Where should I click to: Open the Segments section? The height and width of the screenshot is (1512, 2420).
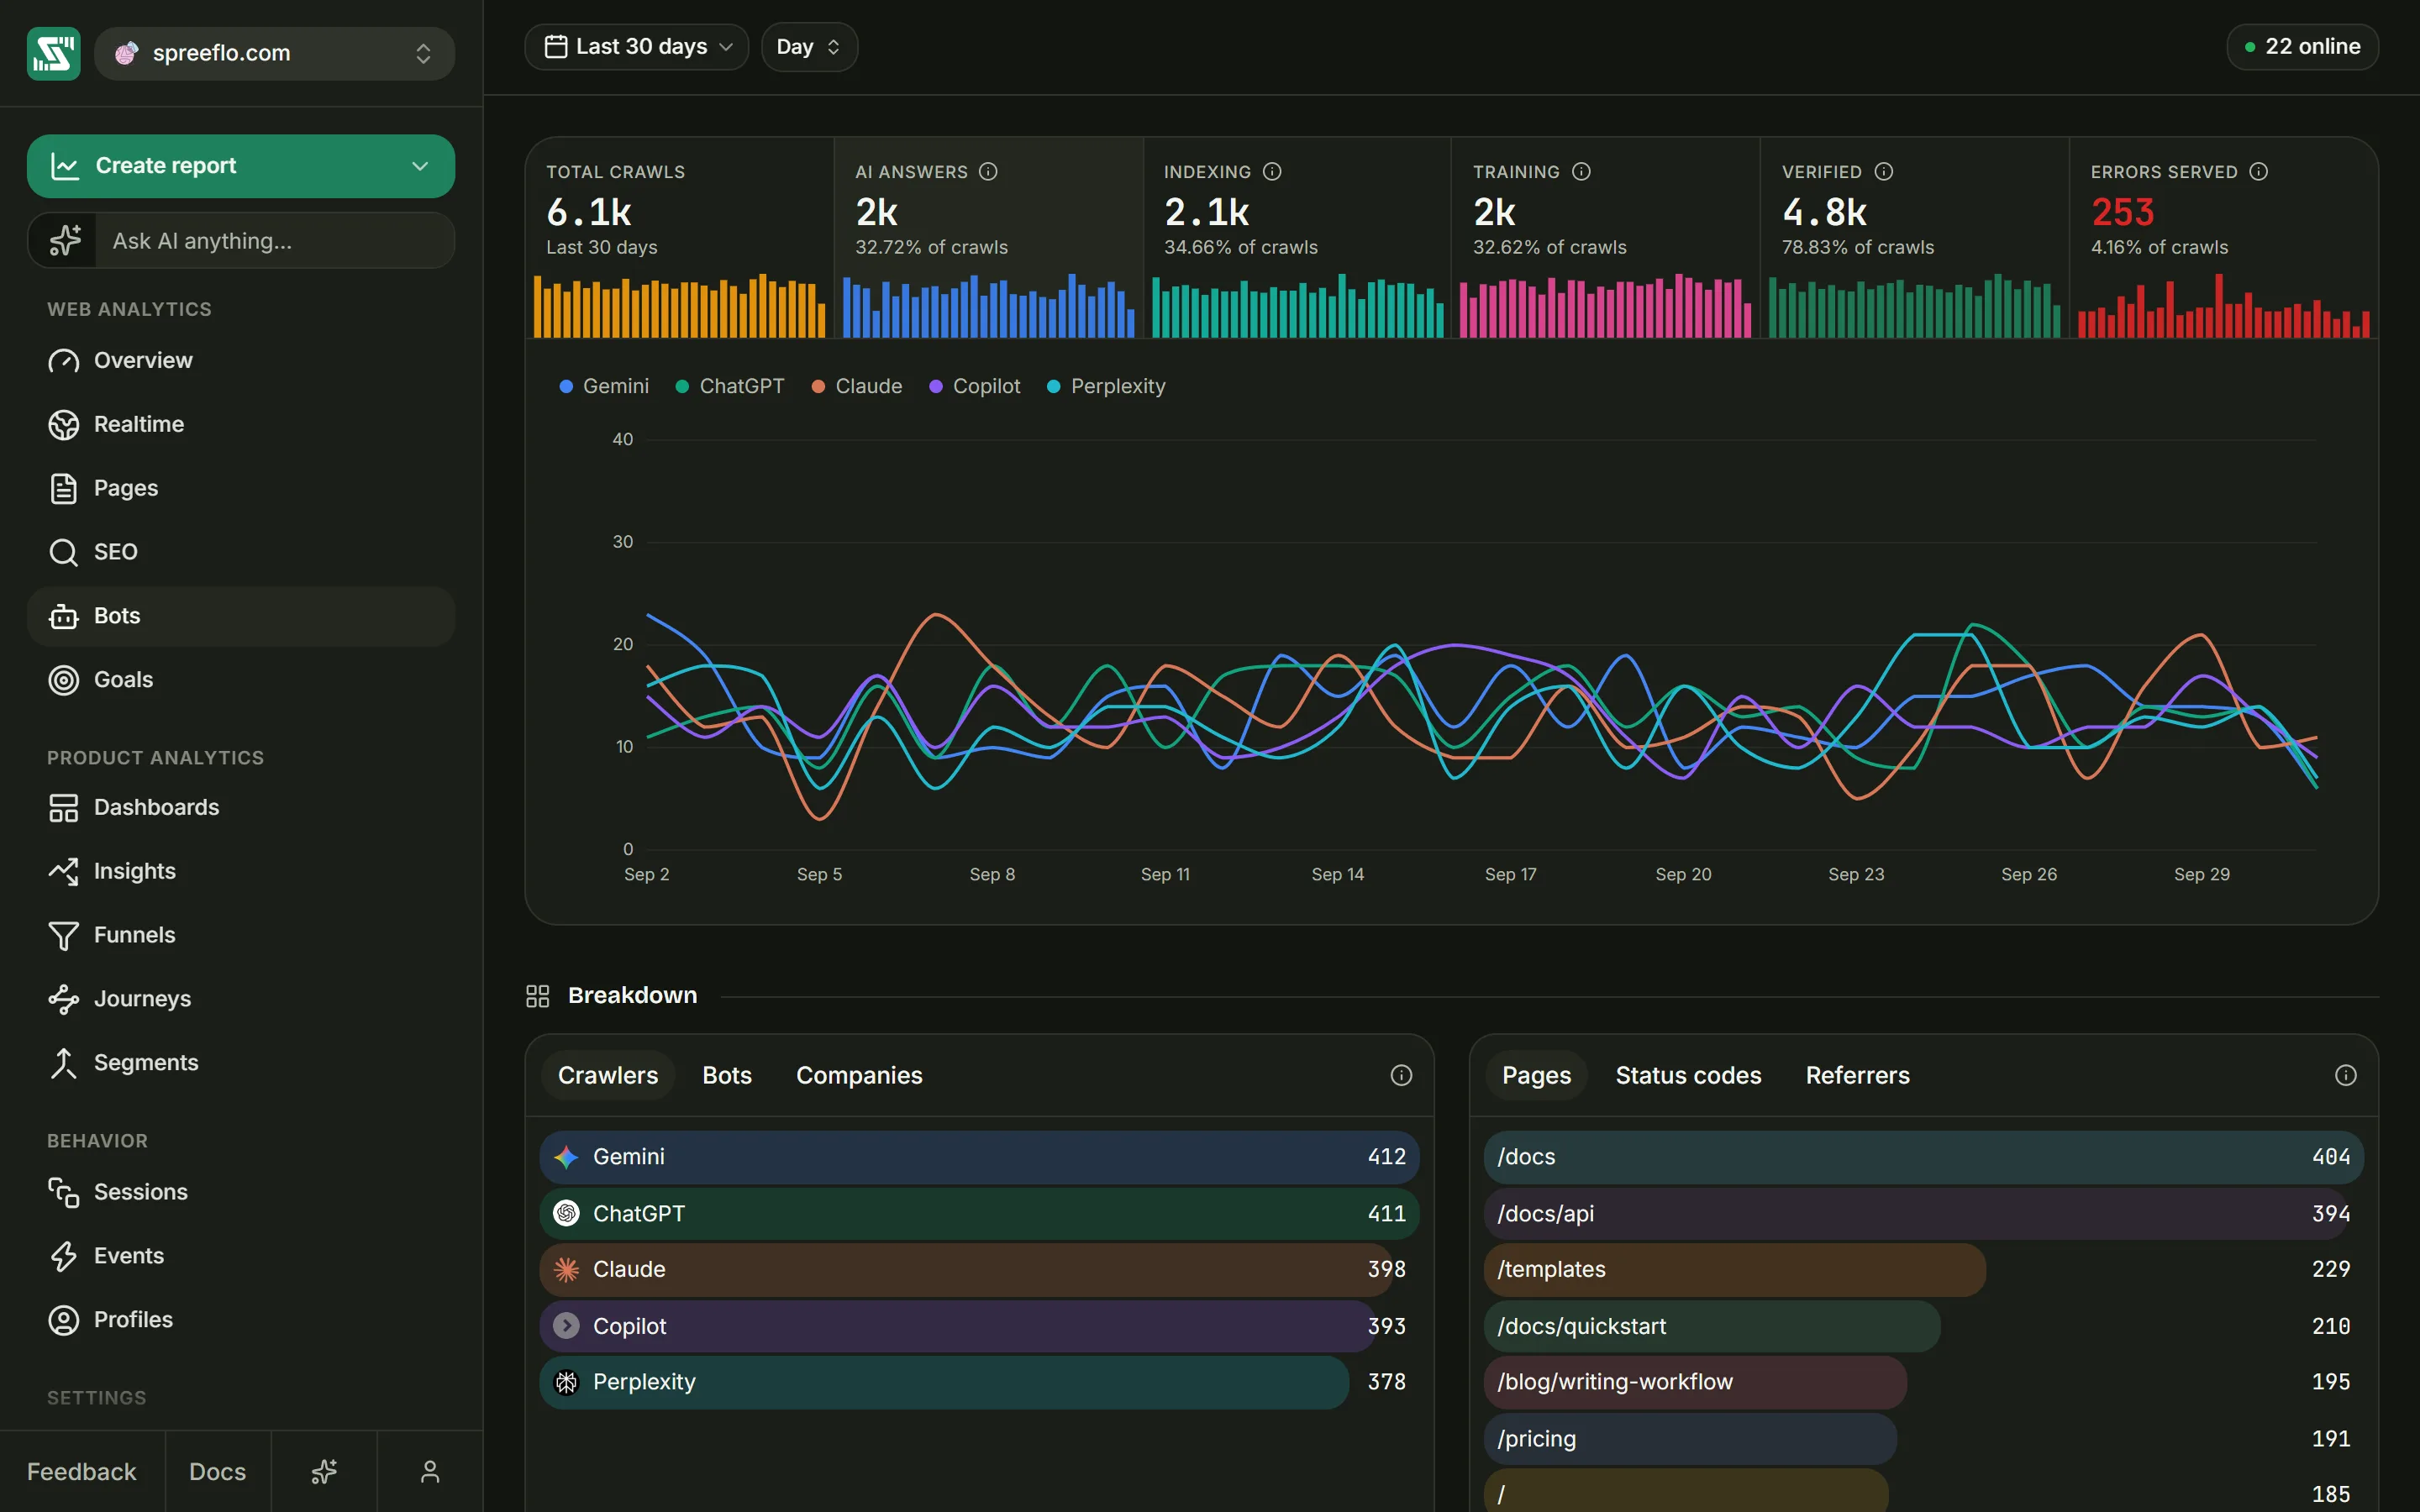241,1063
